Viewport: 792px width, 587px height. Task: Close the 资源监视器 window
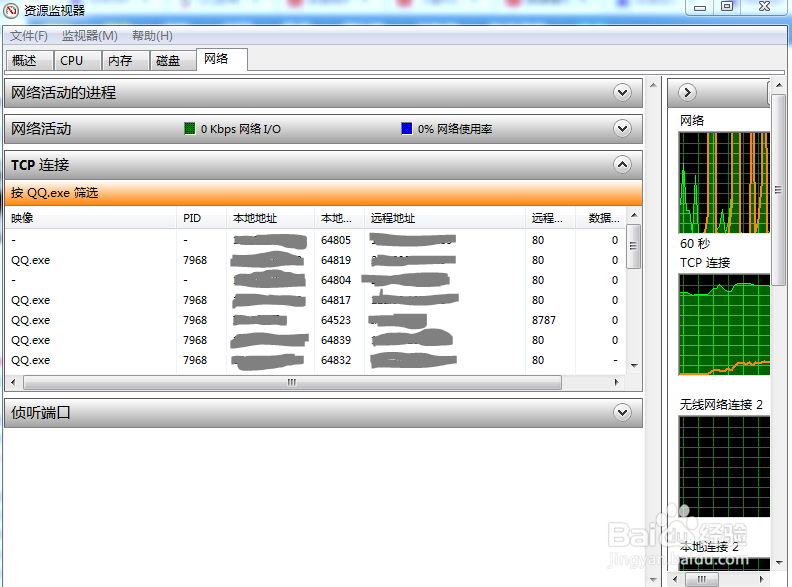click(x=764, y=7)
